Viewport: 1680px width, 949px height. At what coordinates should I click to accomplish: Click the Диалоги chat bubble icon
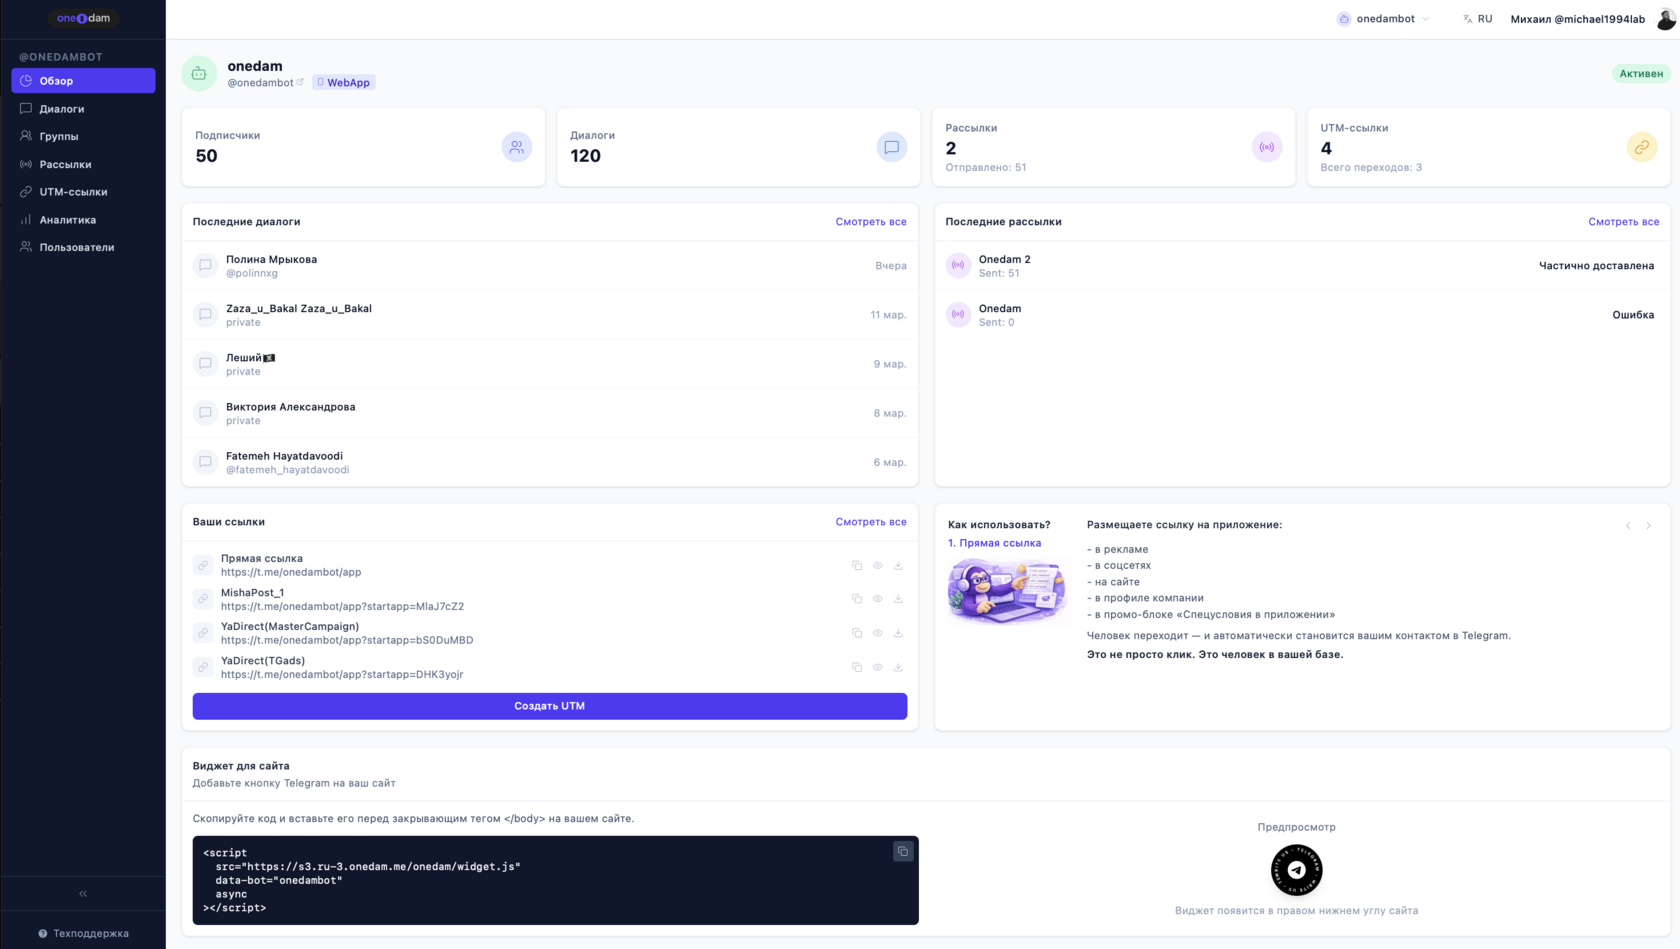point(891,147)
